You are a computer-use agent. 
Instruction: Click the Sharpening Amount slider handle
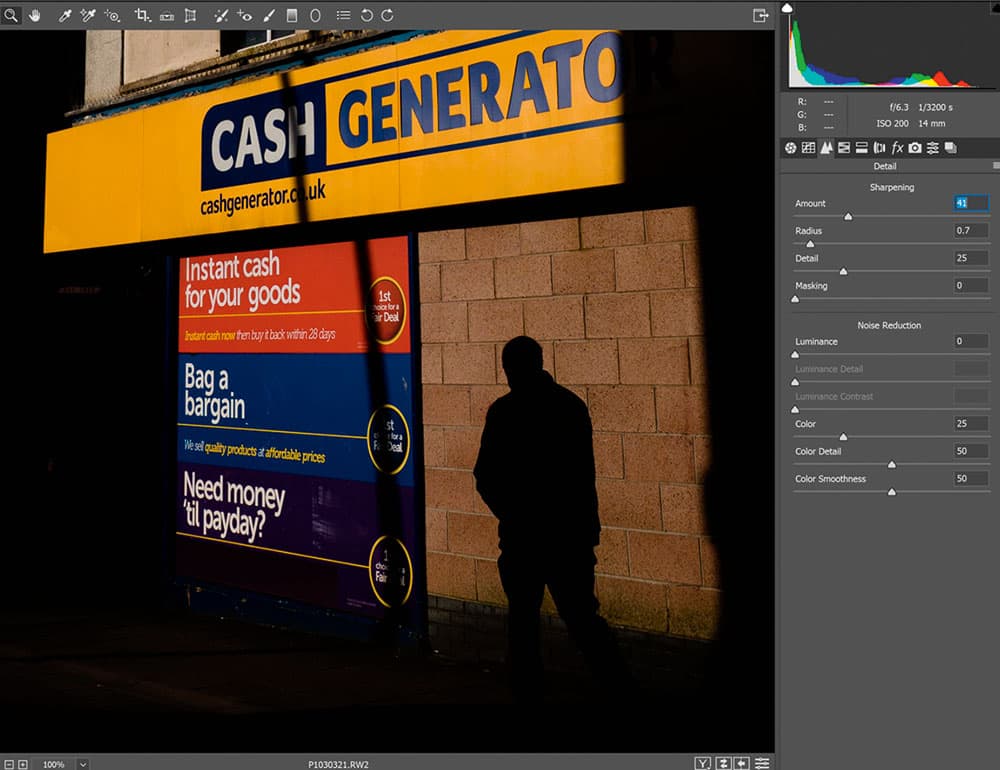848,217
